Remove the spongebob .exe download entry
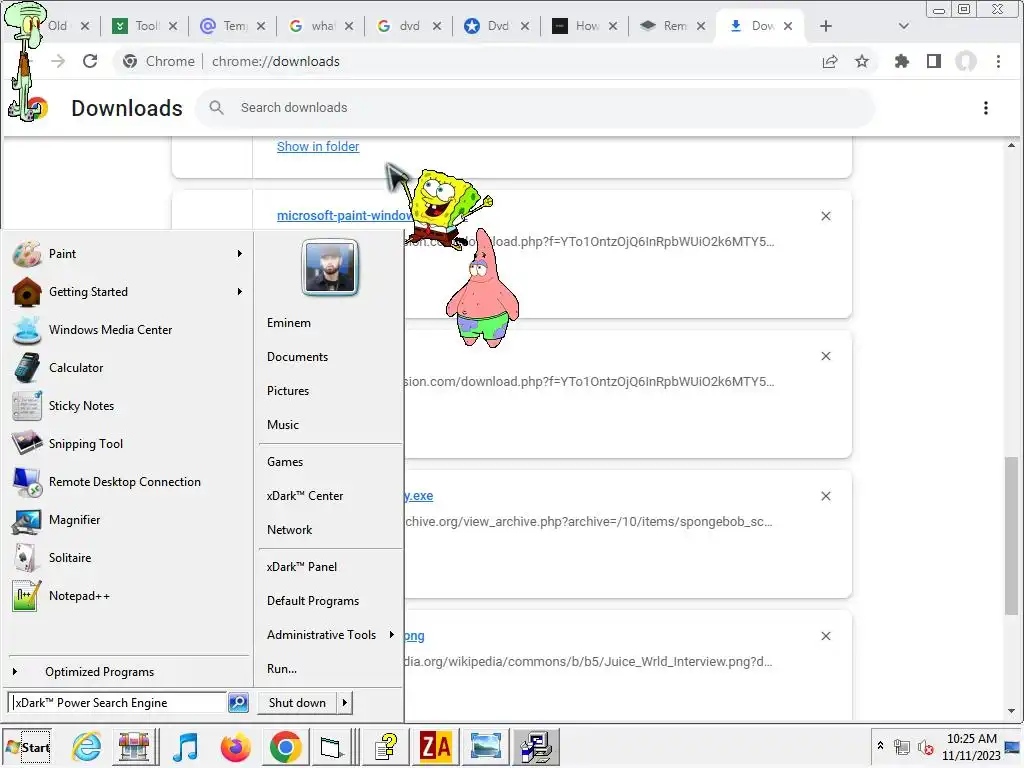The width and height of the screenshot is (1024, 768). pyautogui.click(x=825, y=496)
